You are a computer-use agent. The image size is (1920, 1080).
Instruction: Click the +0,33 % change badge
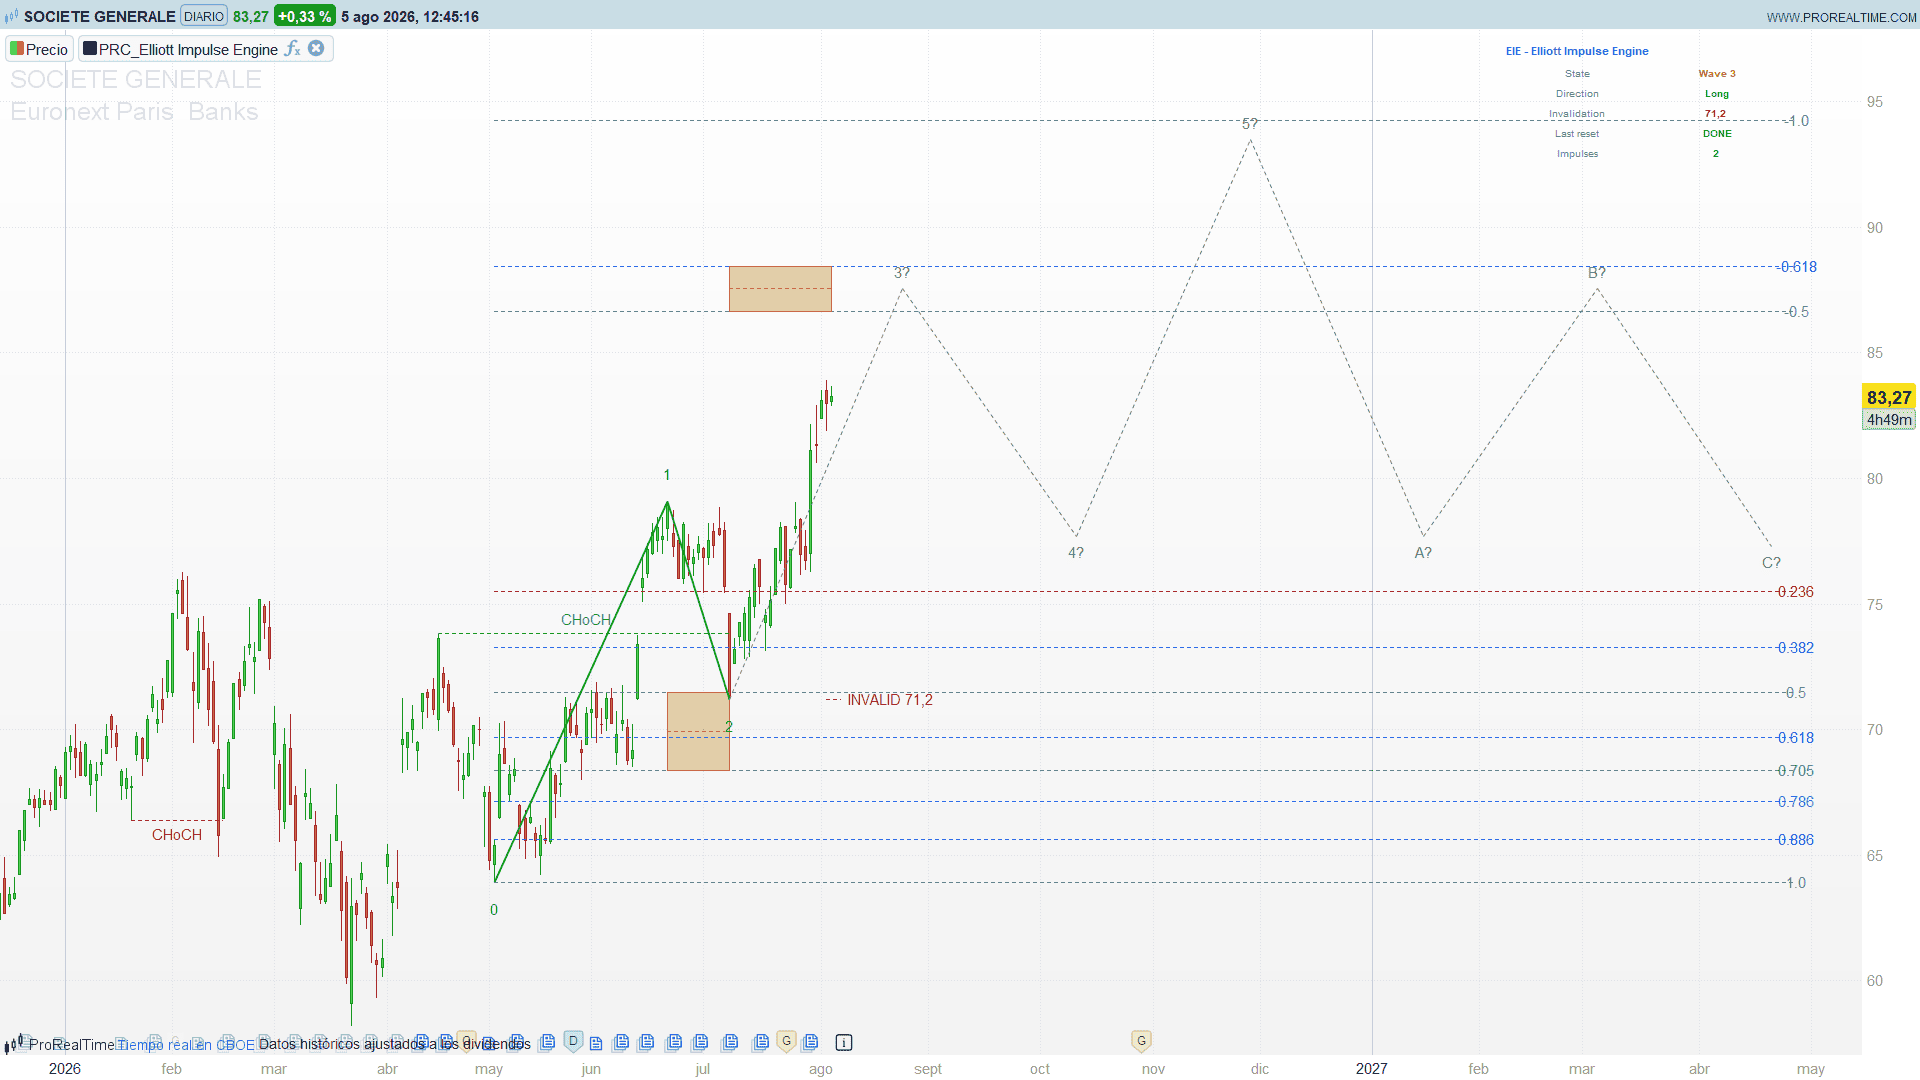(304, 16)
